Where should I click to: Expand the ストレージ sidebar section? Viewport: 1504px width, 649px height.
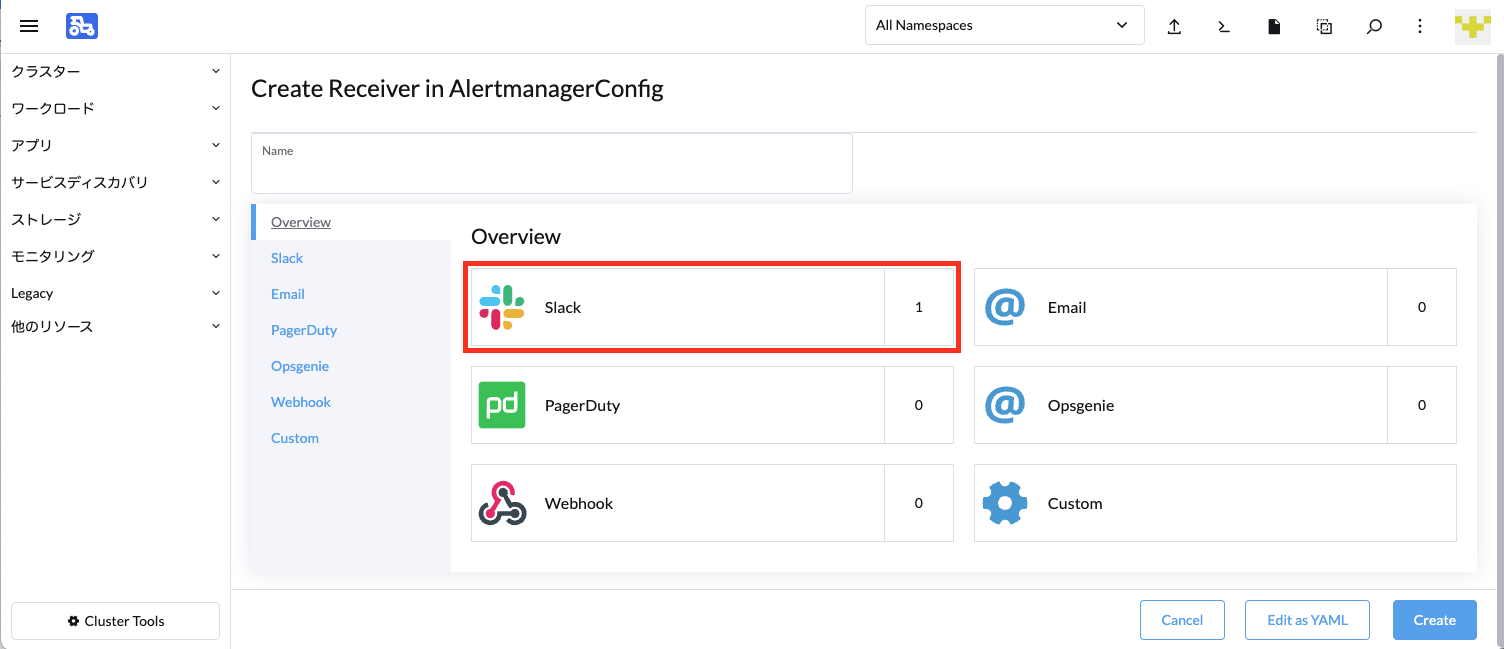(x=115, y=219)
